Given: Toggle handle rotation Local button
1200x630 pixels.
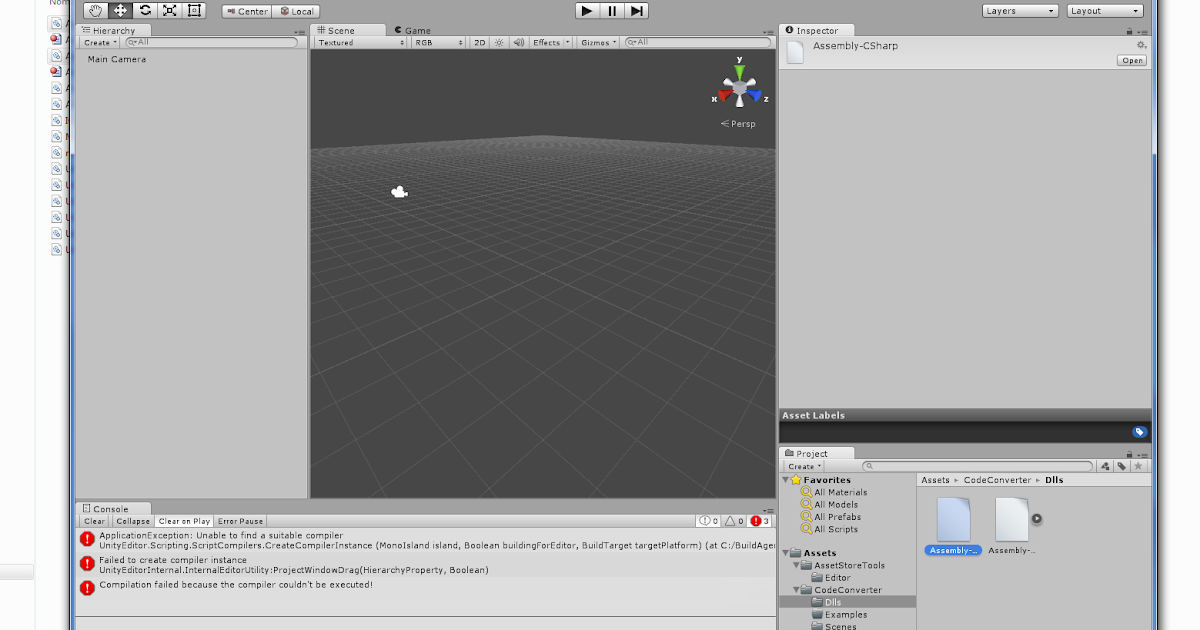Looking at the screenshot, I should [x=296, y=11].
